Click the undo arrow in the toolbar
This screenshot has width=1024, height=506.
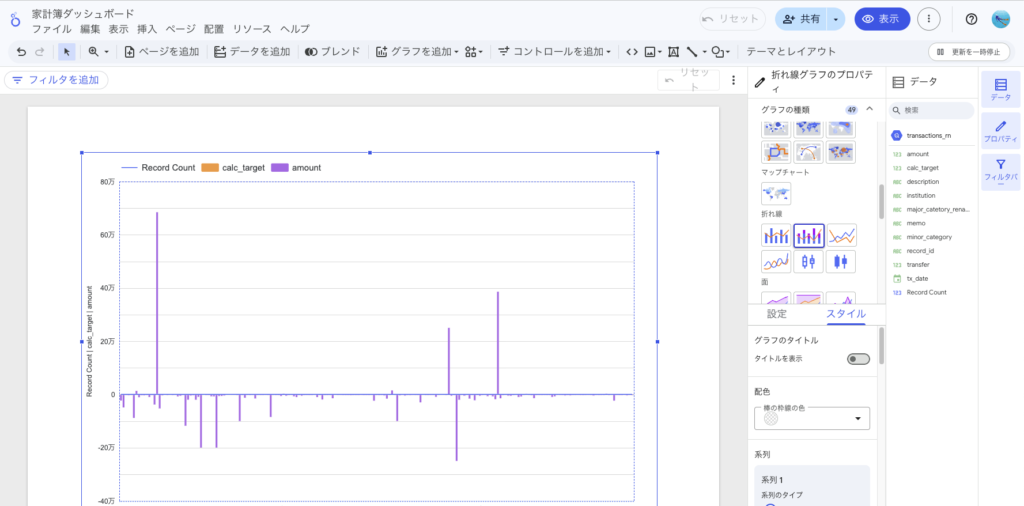22,51
